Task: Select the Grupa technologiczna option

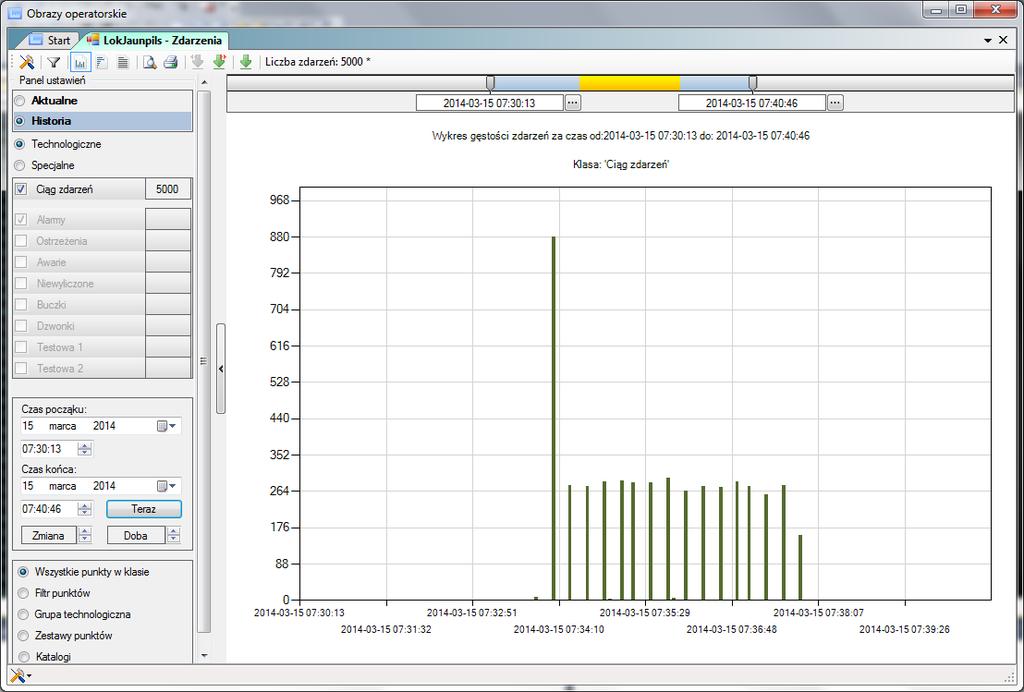Action: point(24,614)
